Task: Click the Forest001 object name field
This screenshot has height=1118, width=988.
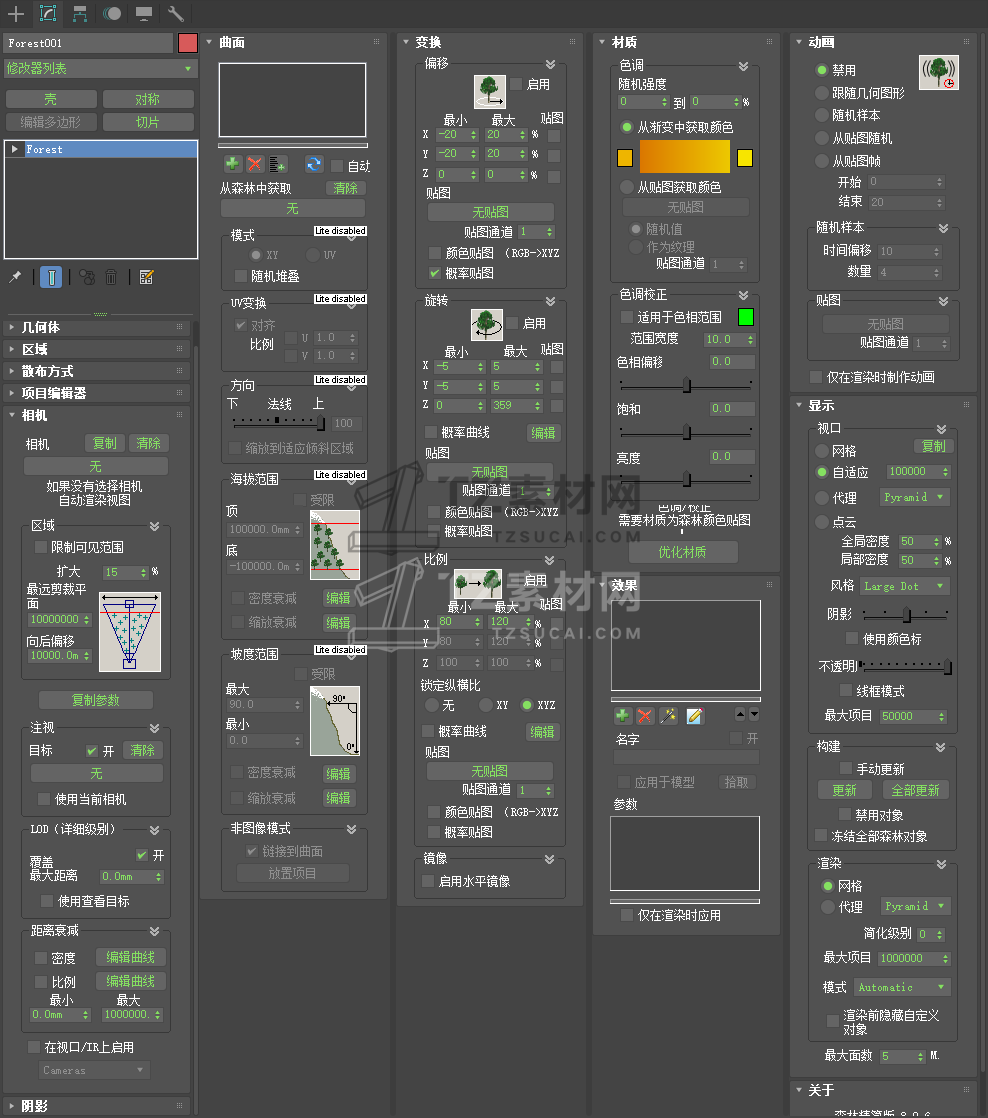Action: [x=88, y=43]
